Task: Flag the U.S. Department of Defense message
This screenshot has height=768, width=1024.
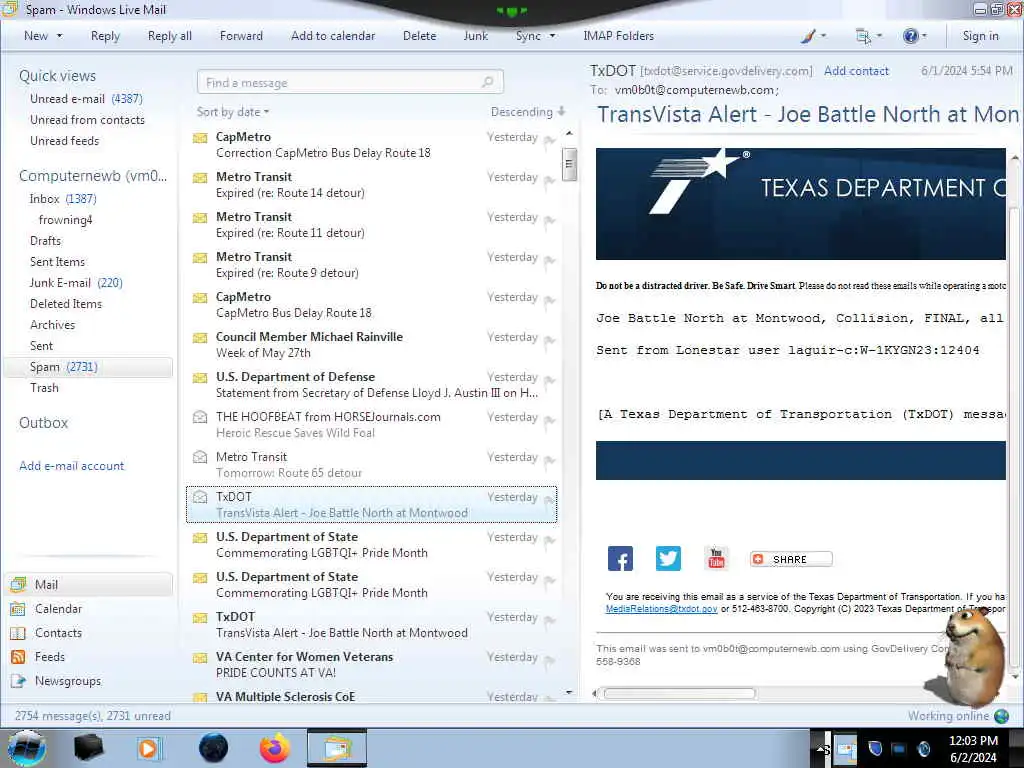Action: click(x=550, y=379)
